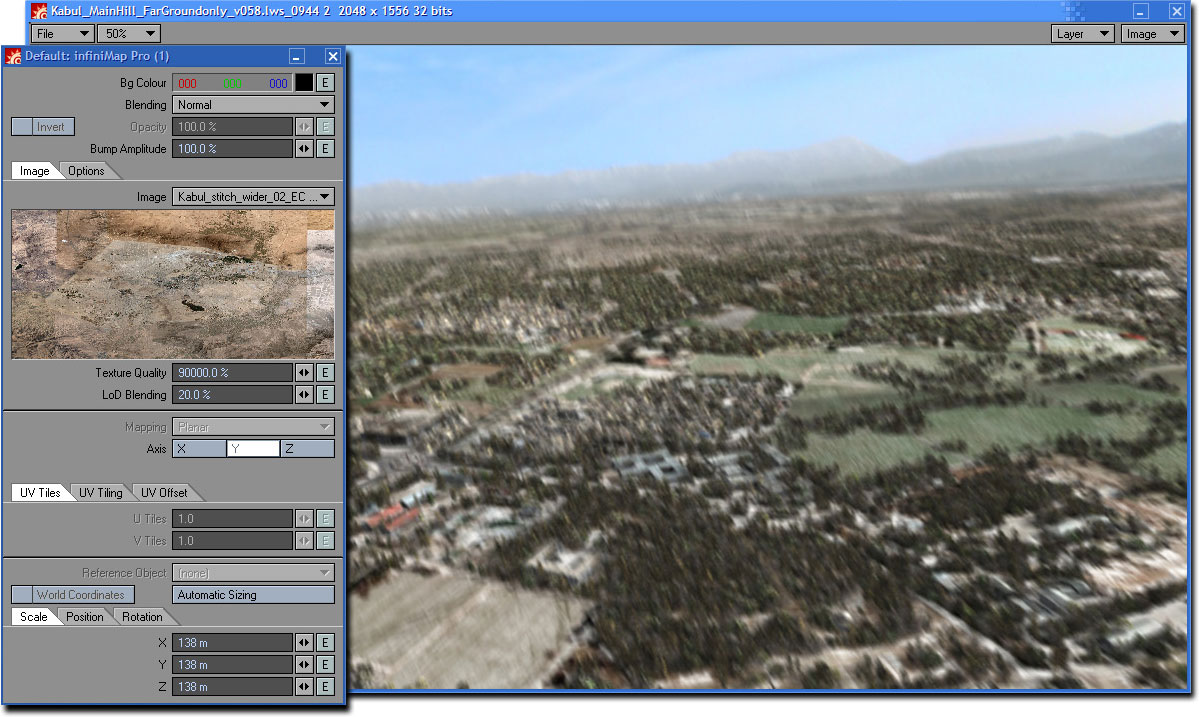
Task: Switch to the Options tab
Action: (86, 171)
